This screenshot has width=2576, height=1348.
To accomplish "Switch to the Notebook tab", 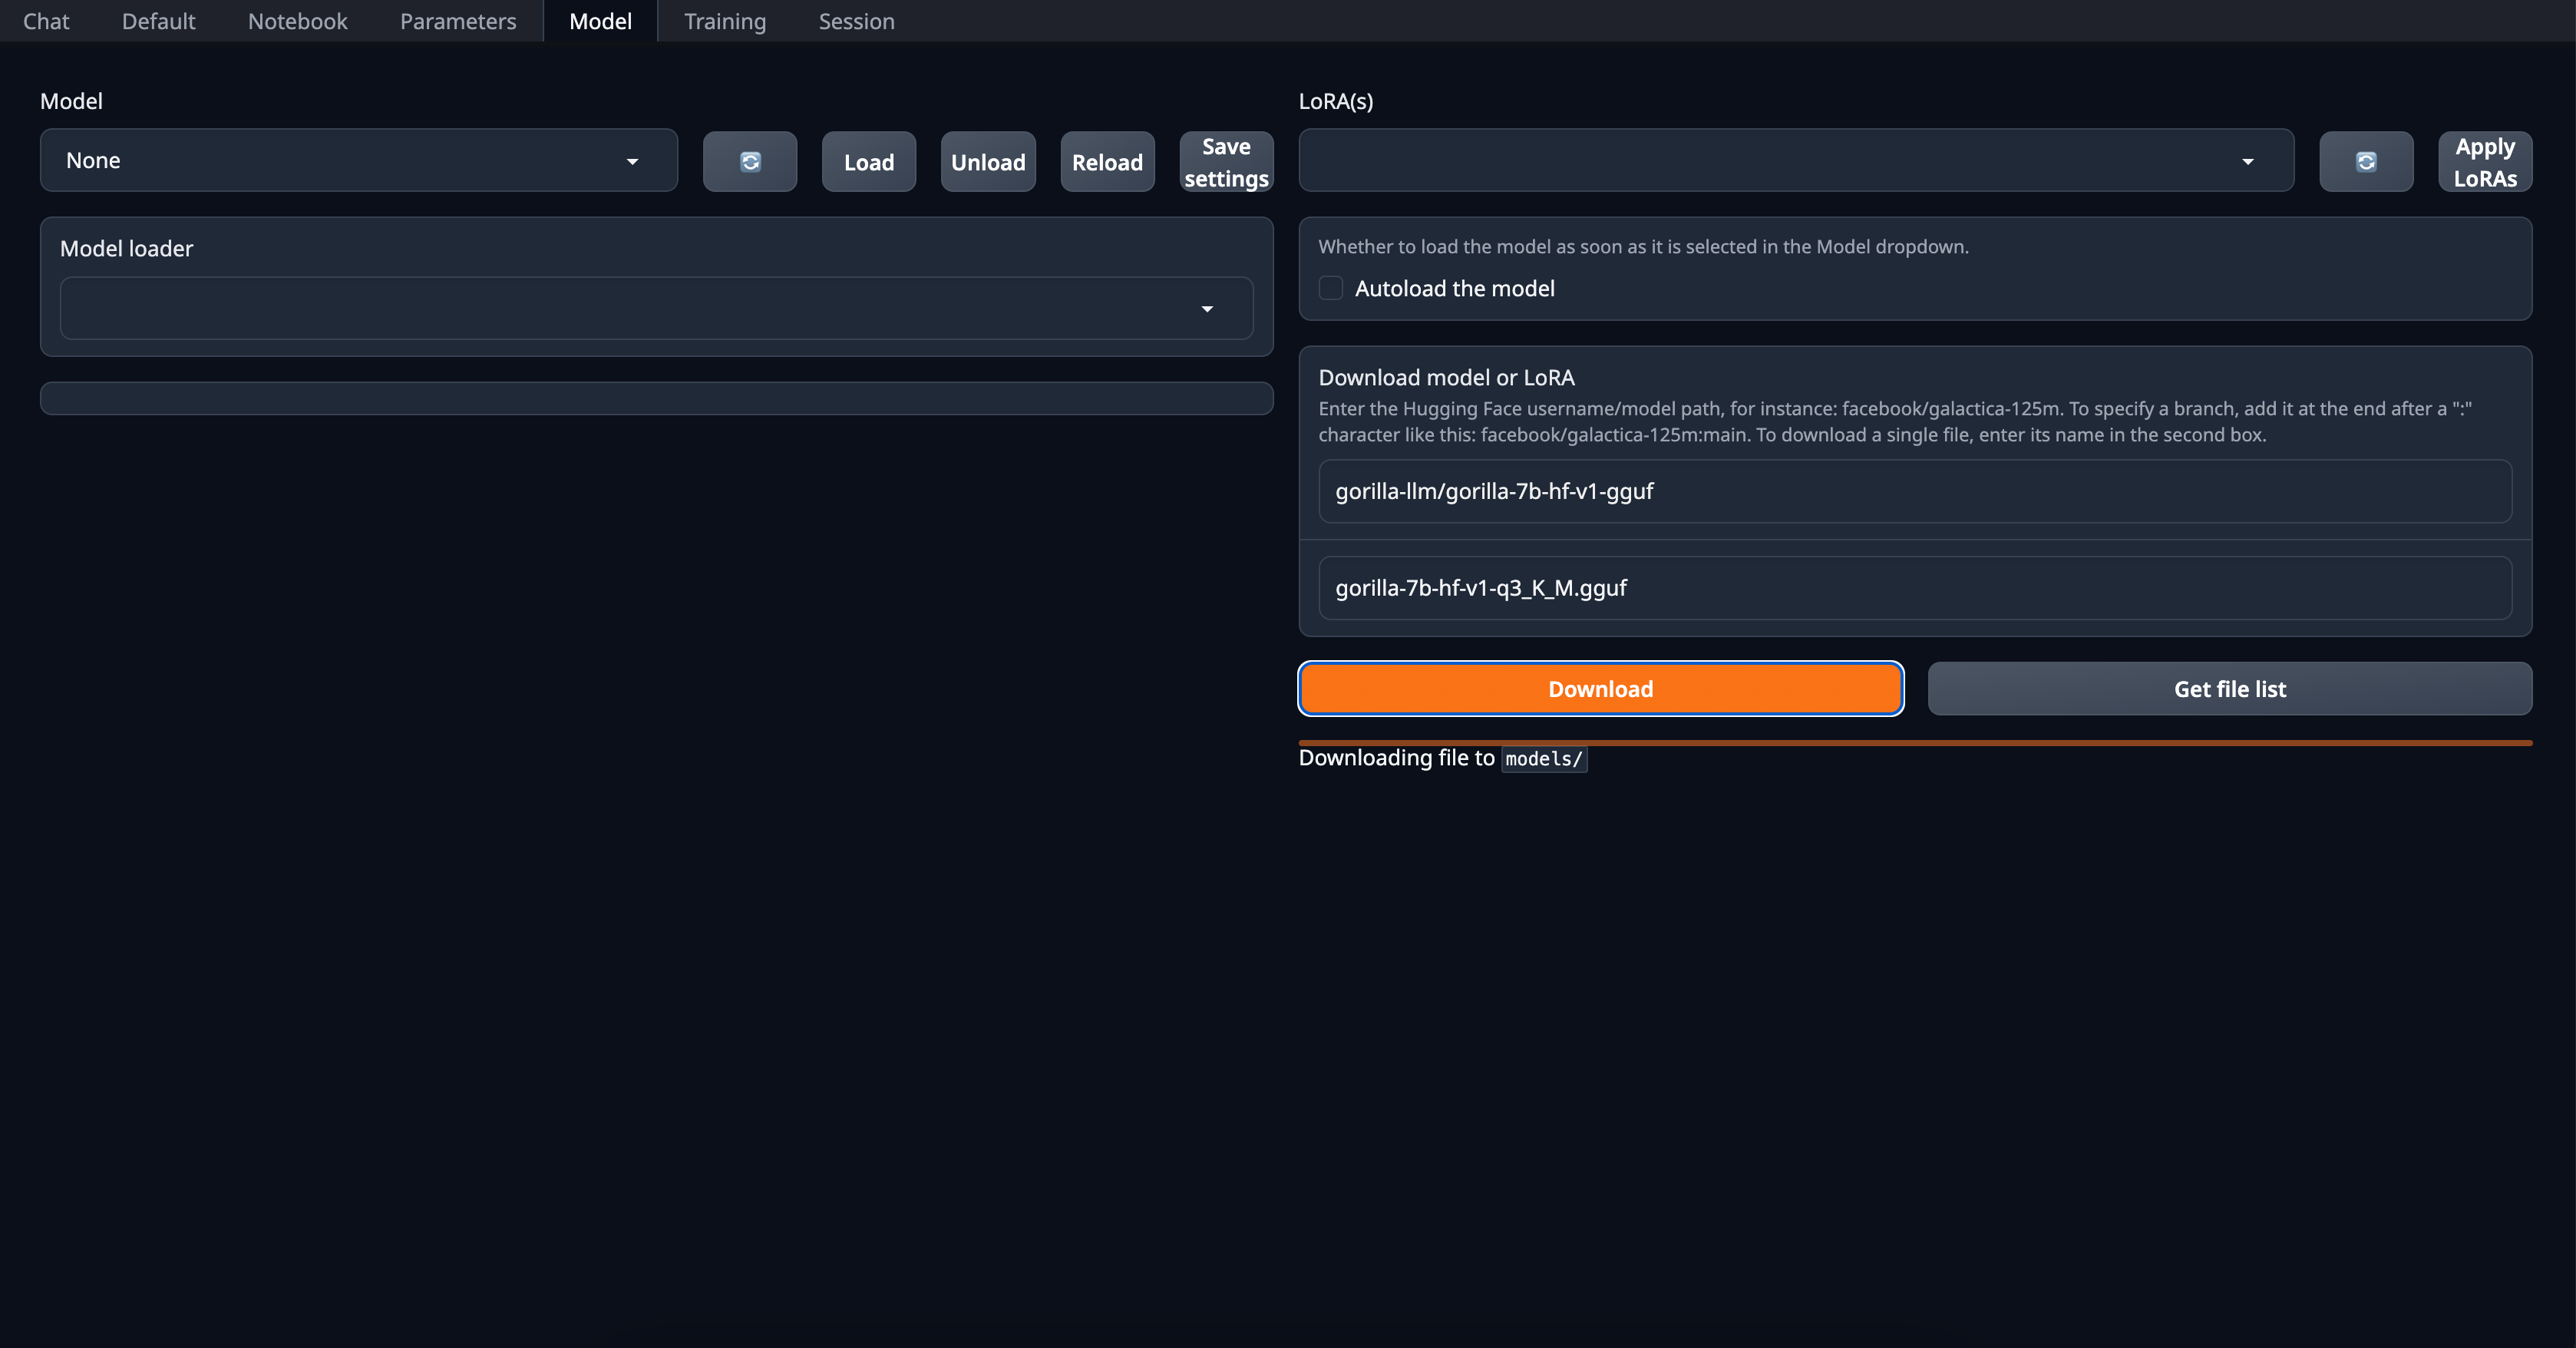I will pyautogui.click(x=298, y=21).
